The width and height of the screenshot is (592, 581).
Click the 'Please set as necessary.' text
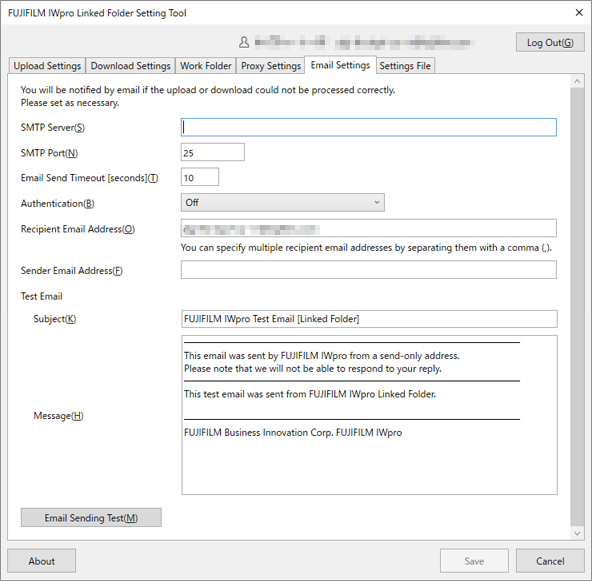70,103
